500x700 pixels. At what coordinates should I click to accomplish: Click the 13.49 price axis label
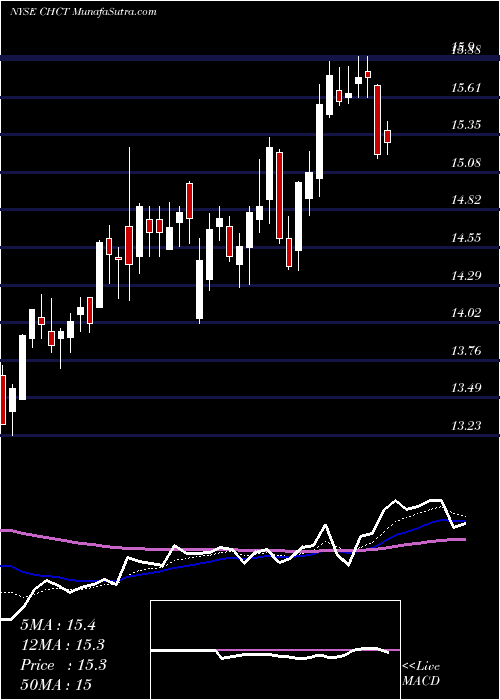click(x=466, y=388)
